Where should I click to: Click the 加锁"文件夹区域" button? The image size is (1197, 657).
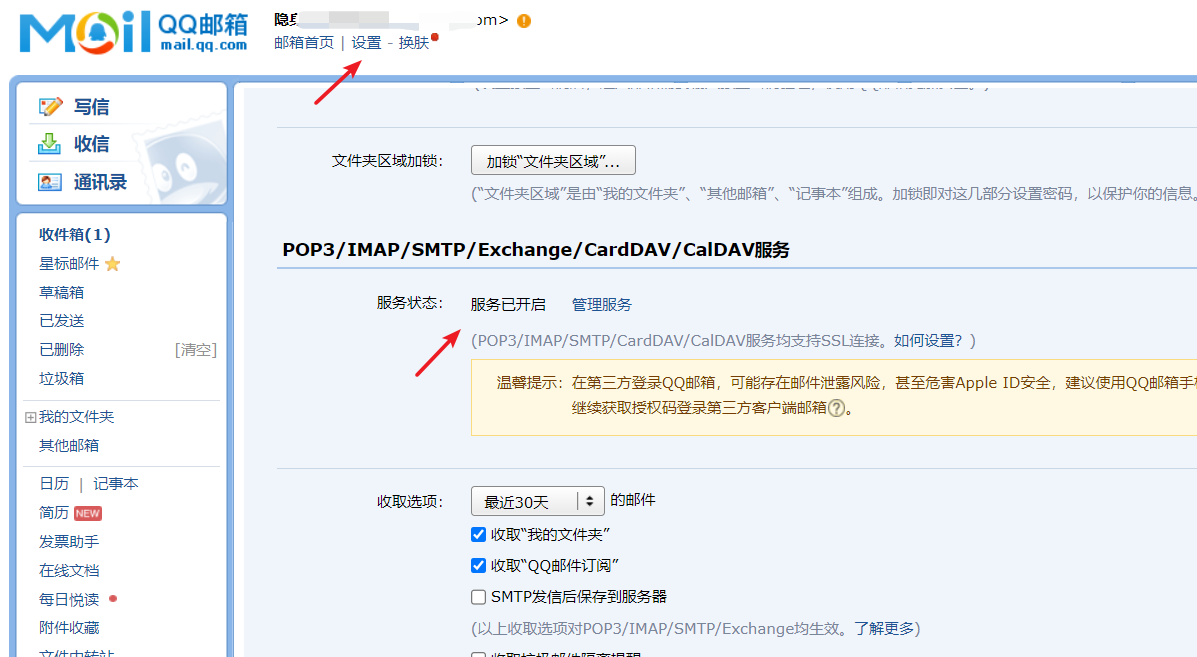(553, 161)
